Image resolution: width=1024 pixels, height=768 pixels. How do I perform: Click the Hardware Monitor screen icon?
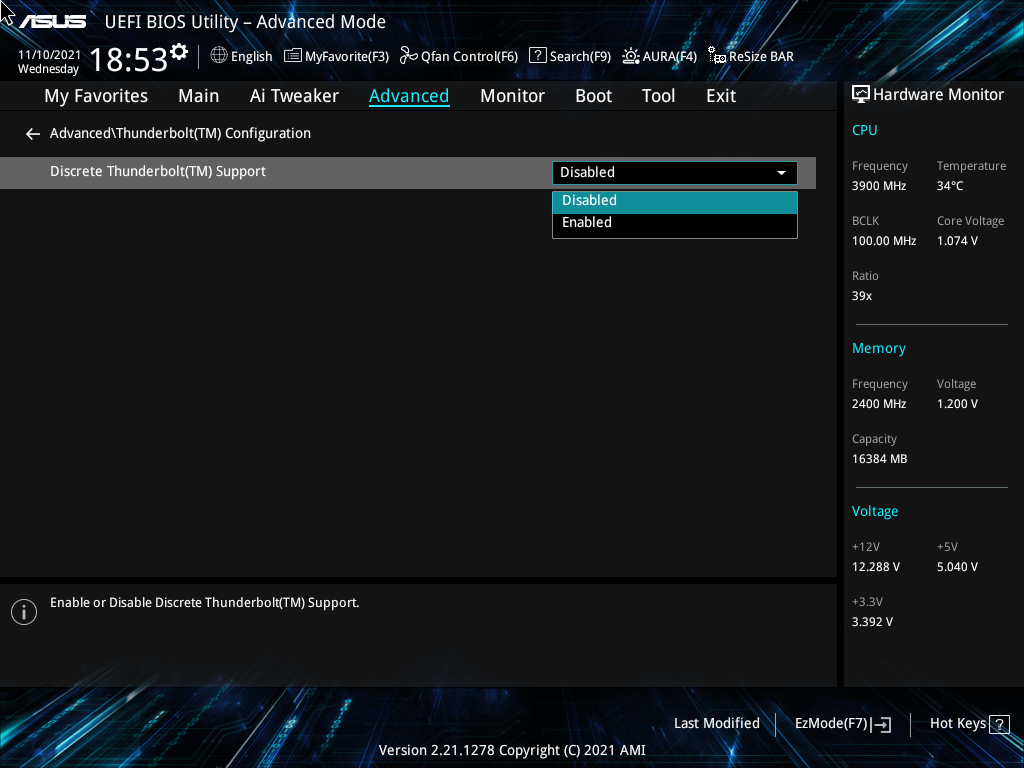coord(861,95)
